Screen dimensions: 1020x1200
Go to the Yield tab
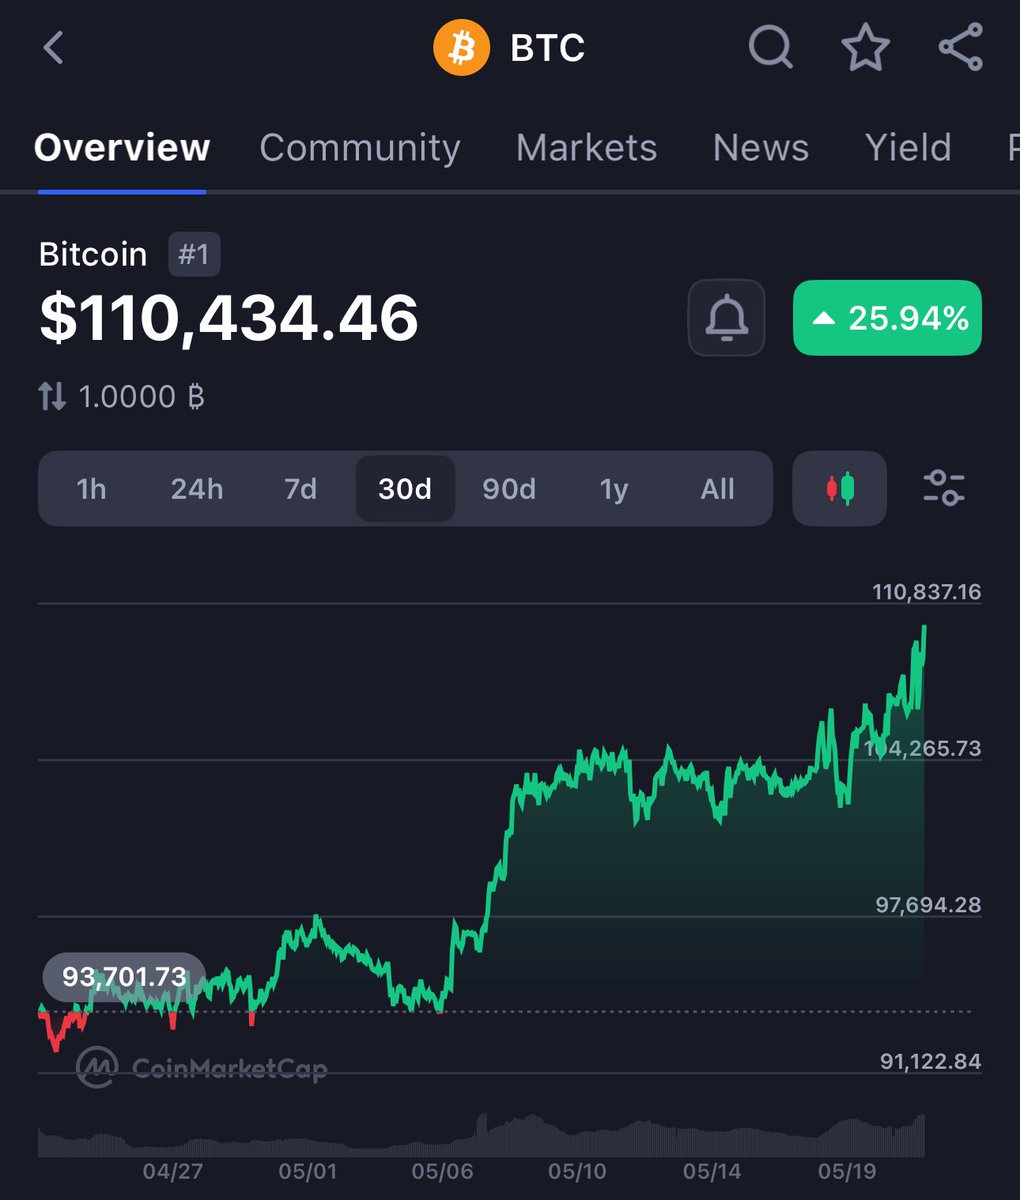click(908, 148)
